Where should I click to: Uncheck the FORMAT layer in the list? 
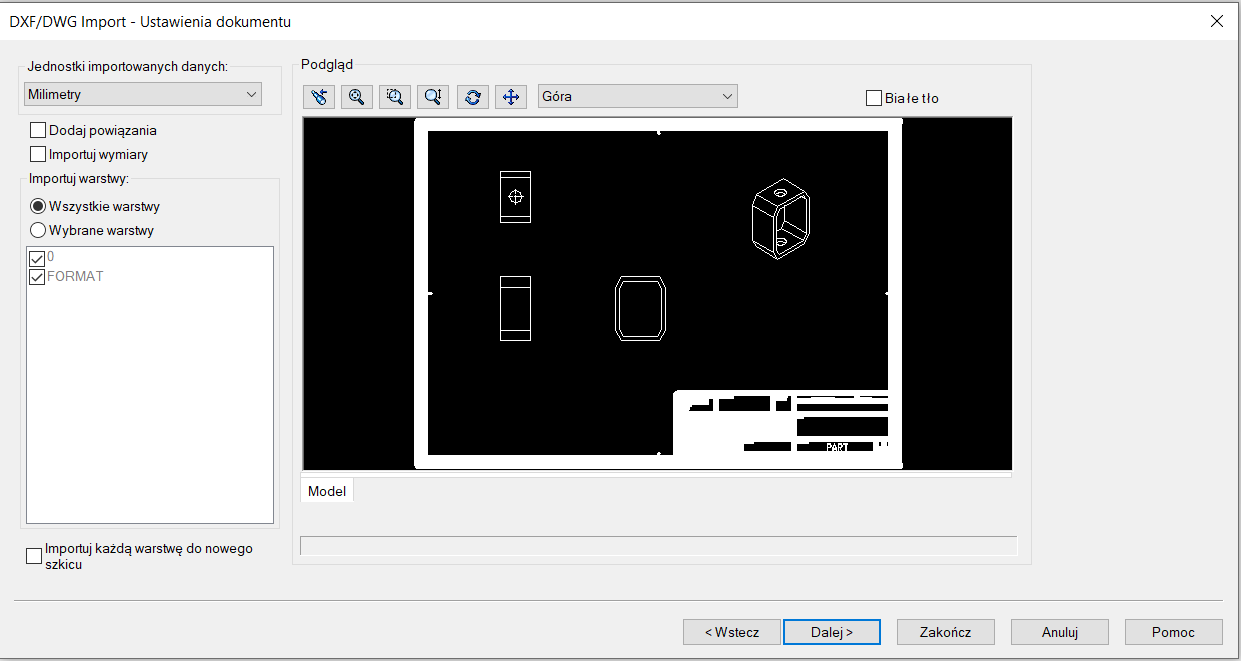(x=38, y=277)
